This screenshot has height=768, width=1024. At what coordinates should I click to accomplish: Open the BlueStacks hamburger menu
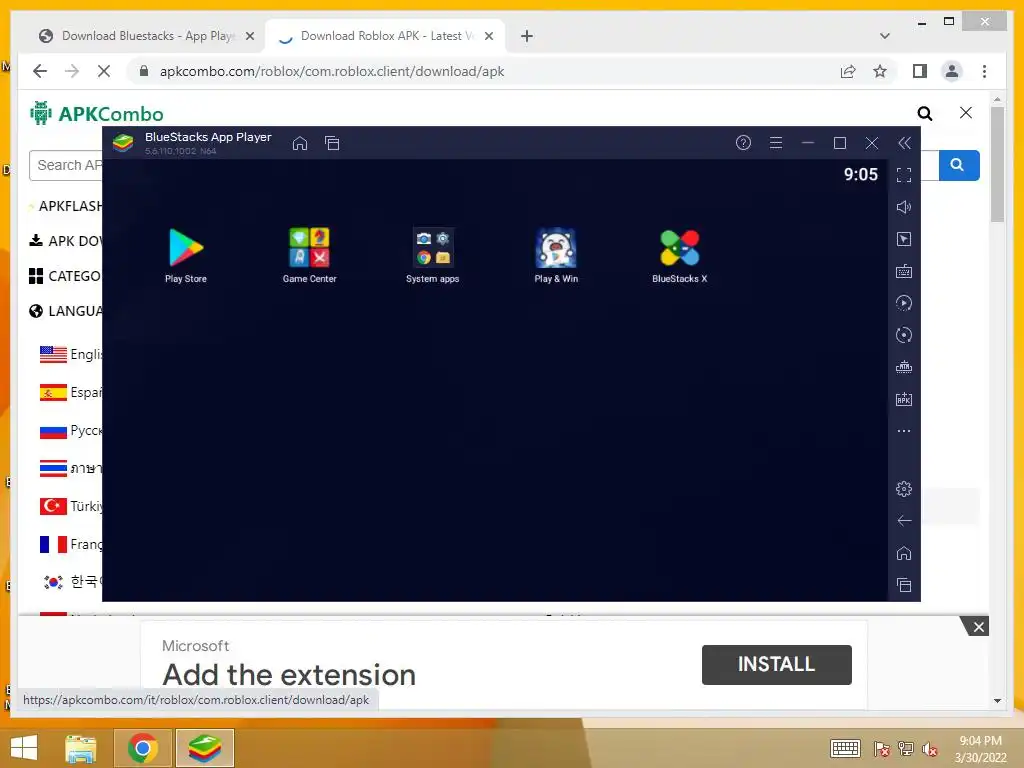(x=776, y=142)
